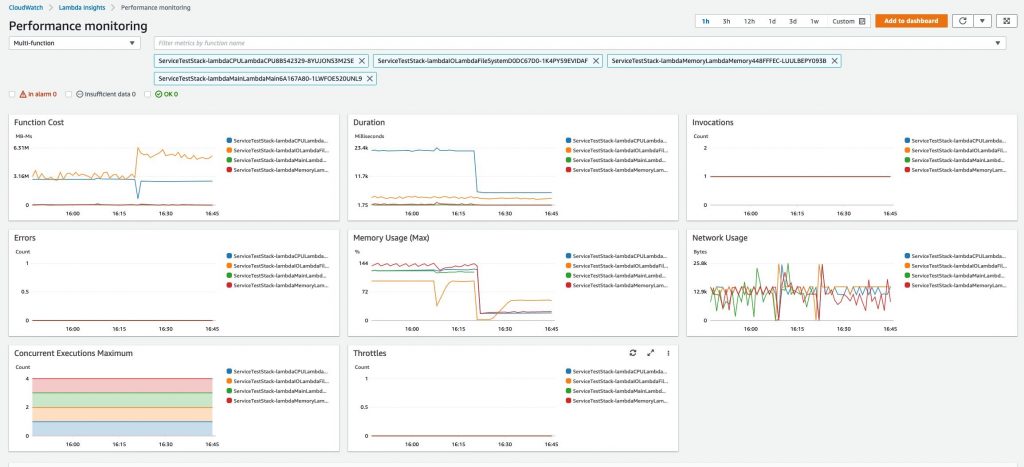The width and height of the screenshot is (1024, 467).
Task: Click lambdaMainLambd legend entry in Memory Usage
Action: pos(620,276)
